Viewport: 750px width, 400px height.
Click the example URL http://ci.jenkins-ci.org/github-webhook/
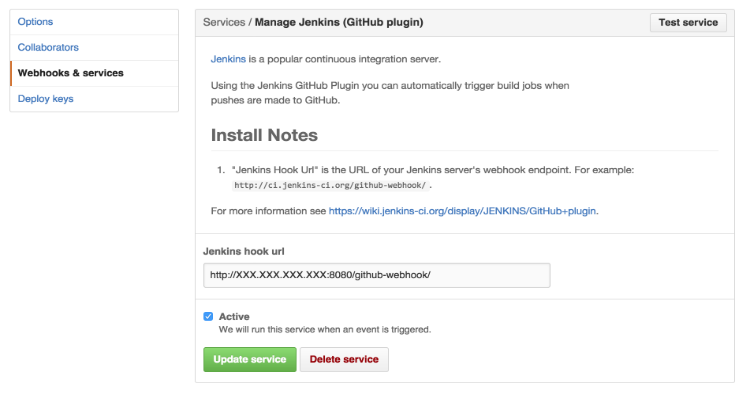click(330, 185)
